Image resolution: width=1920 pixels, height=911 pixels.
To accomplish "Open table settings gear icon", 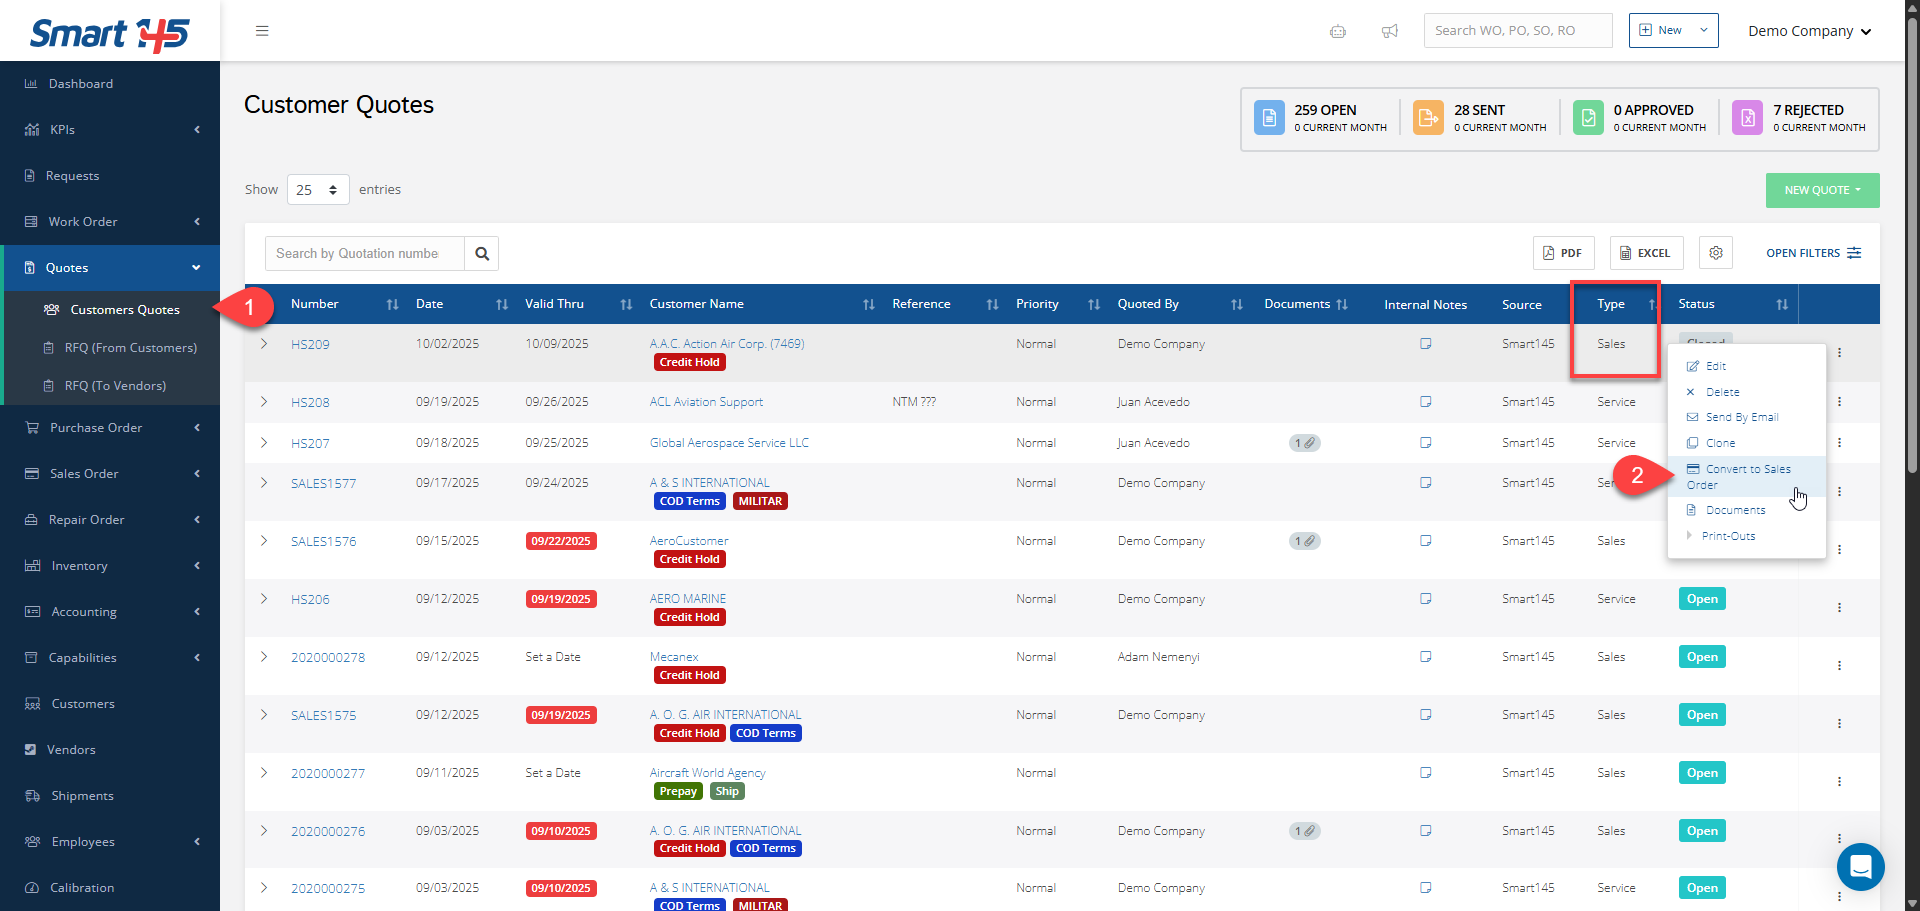I will tap(1716, 253).
